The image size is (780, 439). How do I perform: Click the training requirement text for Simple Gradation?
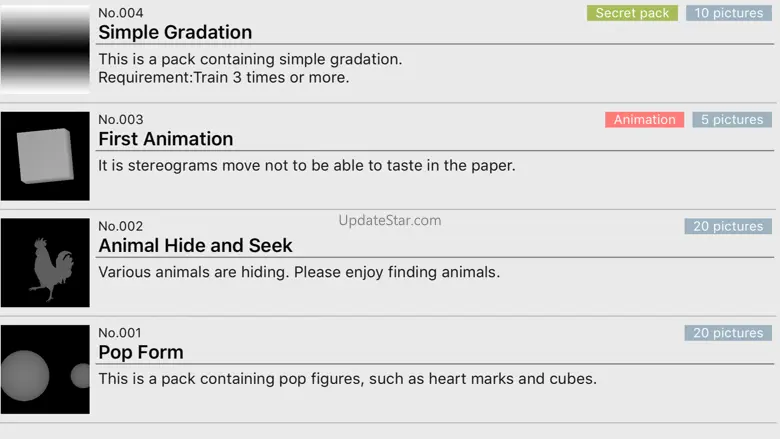coord(224,78)
